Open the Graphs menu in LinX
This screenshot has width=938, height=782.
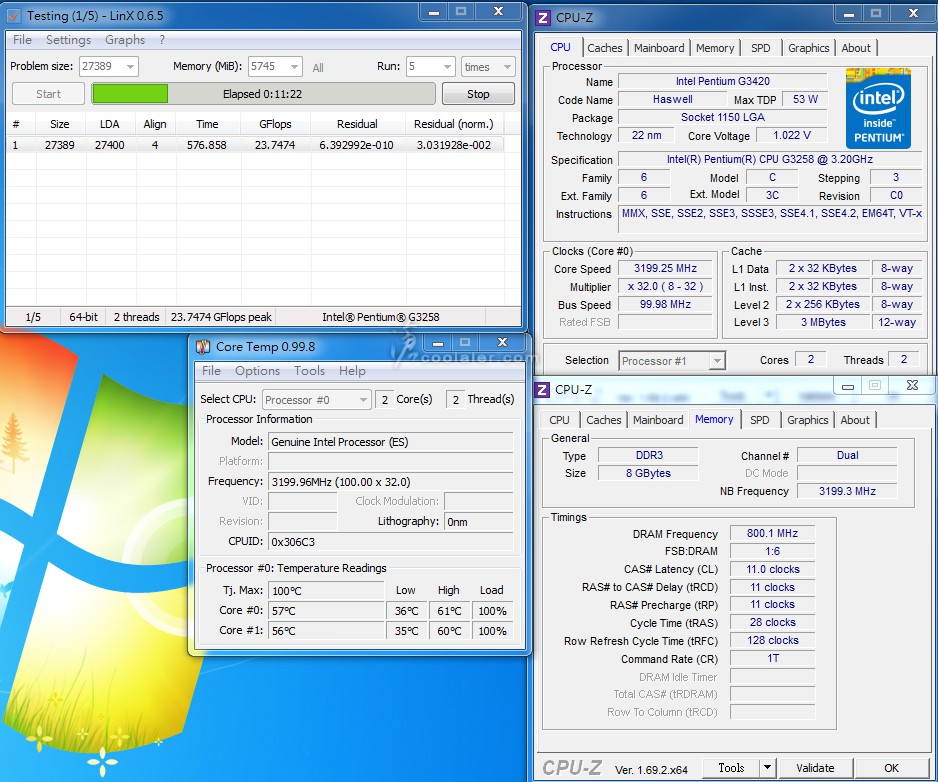[x=125, y=40]
